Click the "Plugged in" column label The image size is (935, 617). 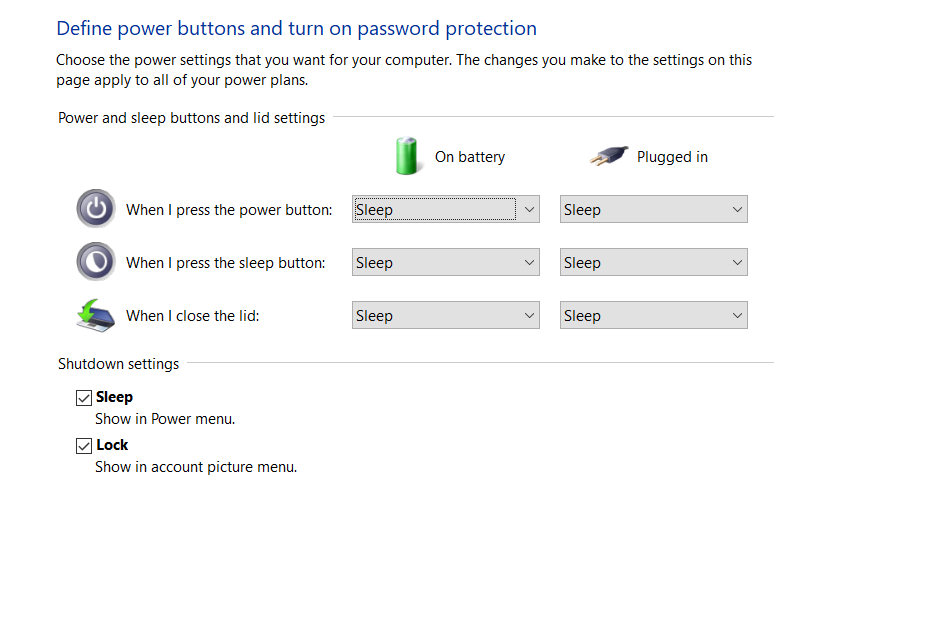(x=672, y=157)
